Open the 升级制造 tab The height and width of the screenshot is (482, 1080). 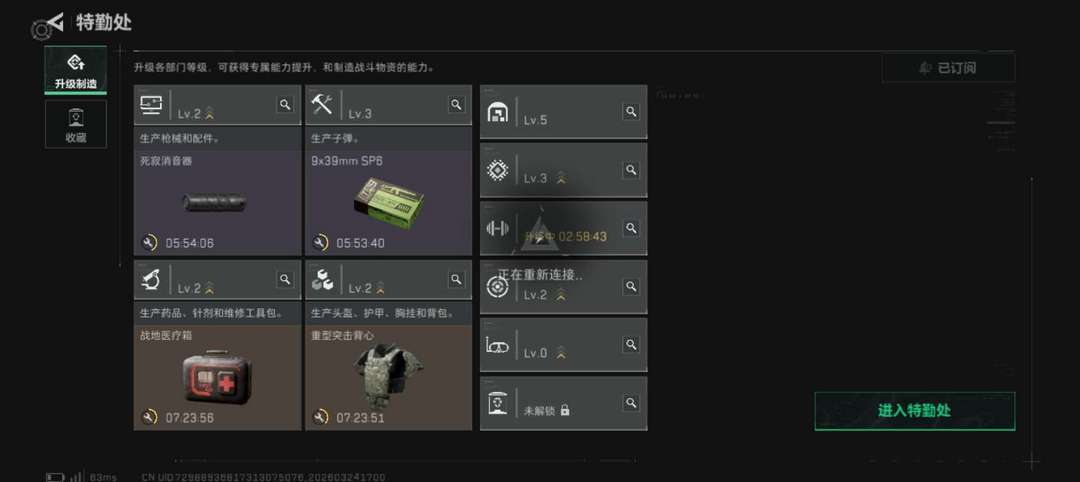pos(76,70)
